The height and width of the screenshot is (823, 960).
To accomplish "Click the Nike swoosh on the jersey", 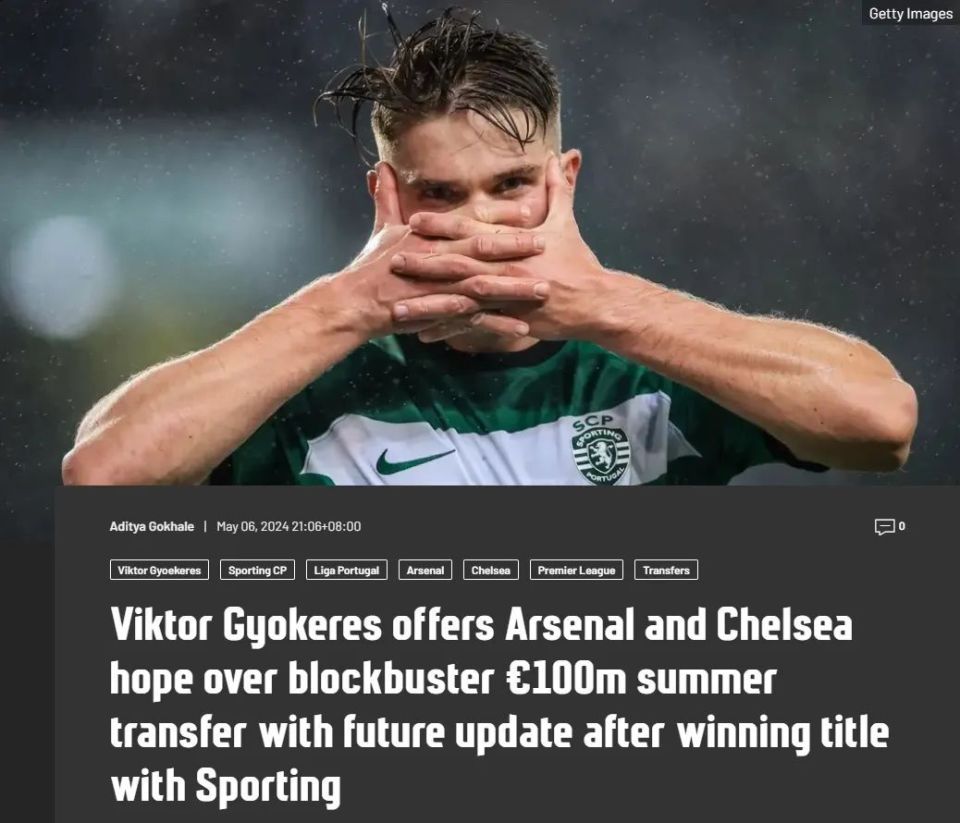I will click(414, 460).
